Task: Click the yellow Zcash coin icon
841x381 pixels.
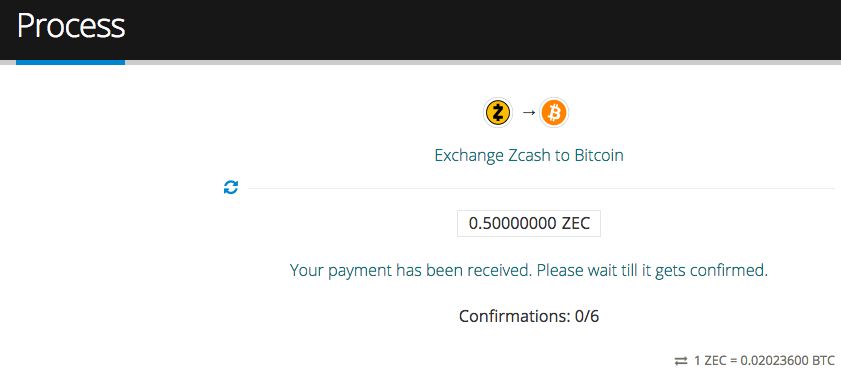Action: [x=498, y=113]
